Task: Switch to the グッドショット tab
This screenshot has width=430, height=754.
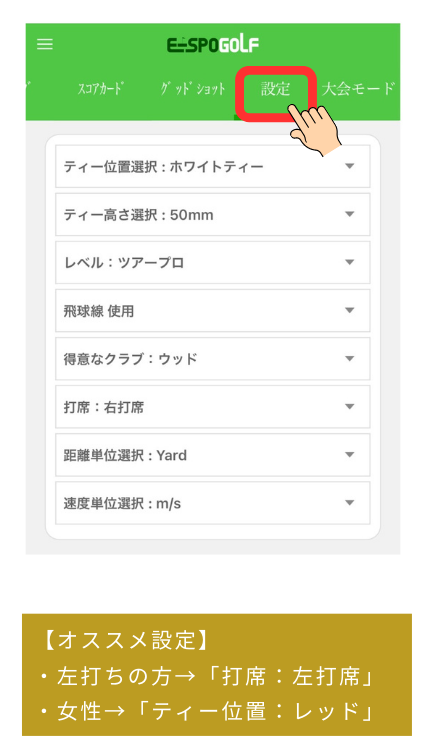Action: pyautogui.click(x=193, y=89)
